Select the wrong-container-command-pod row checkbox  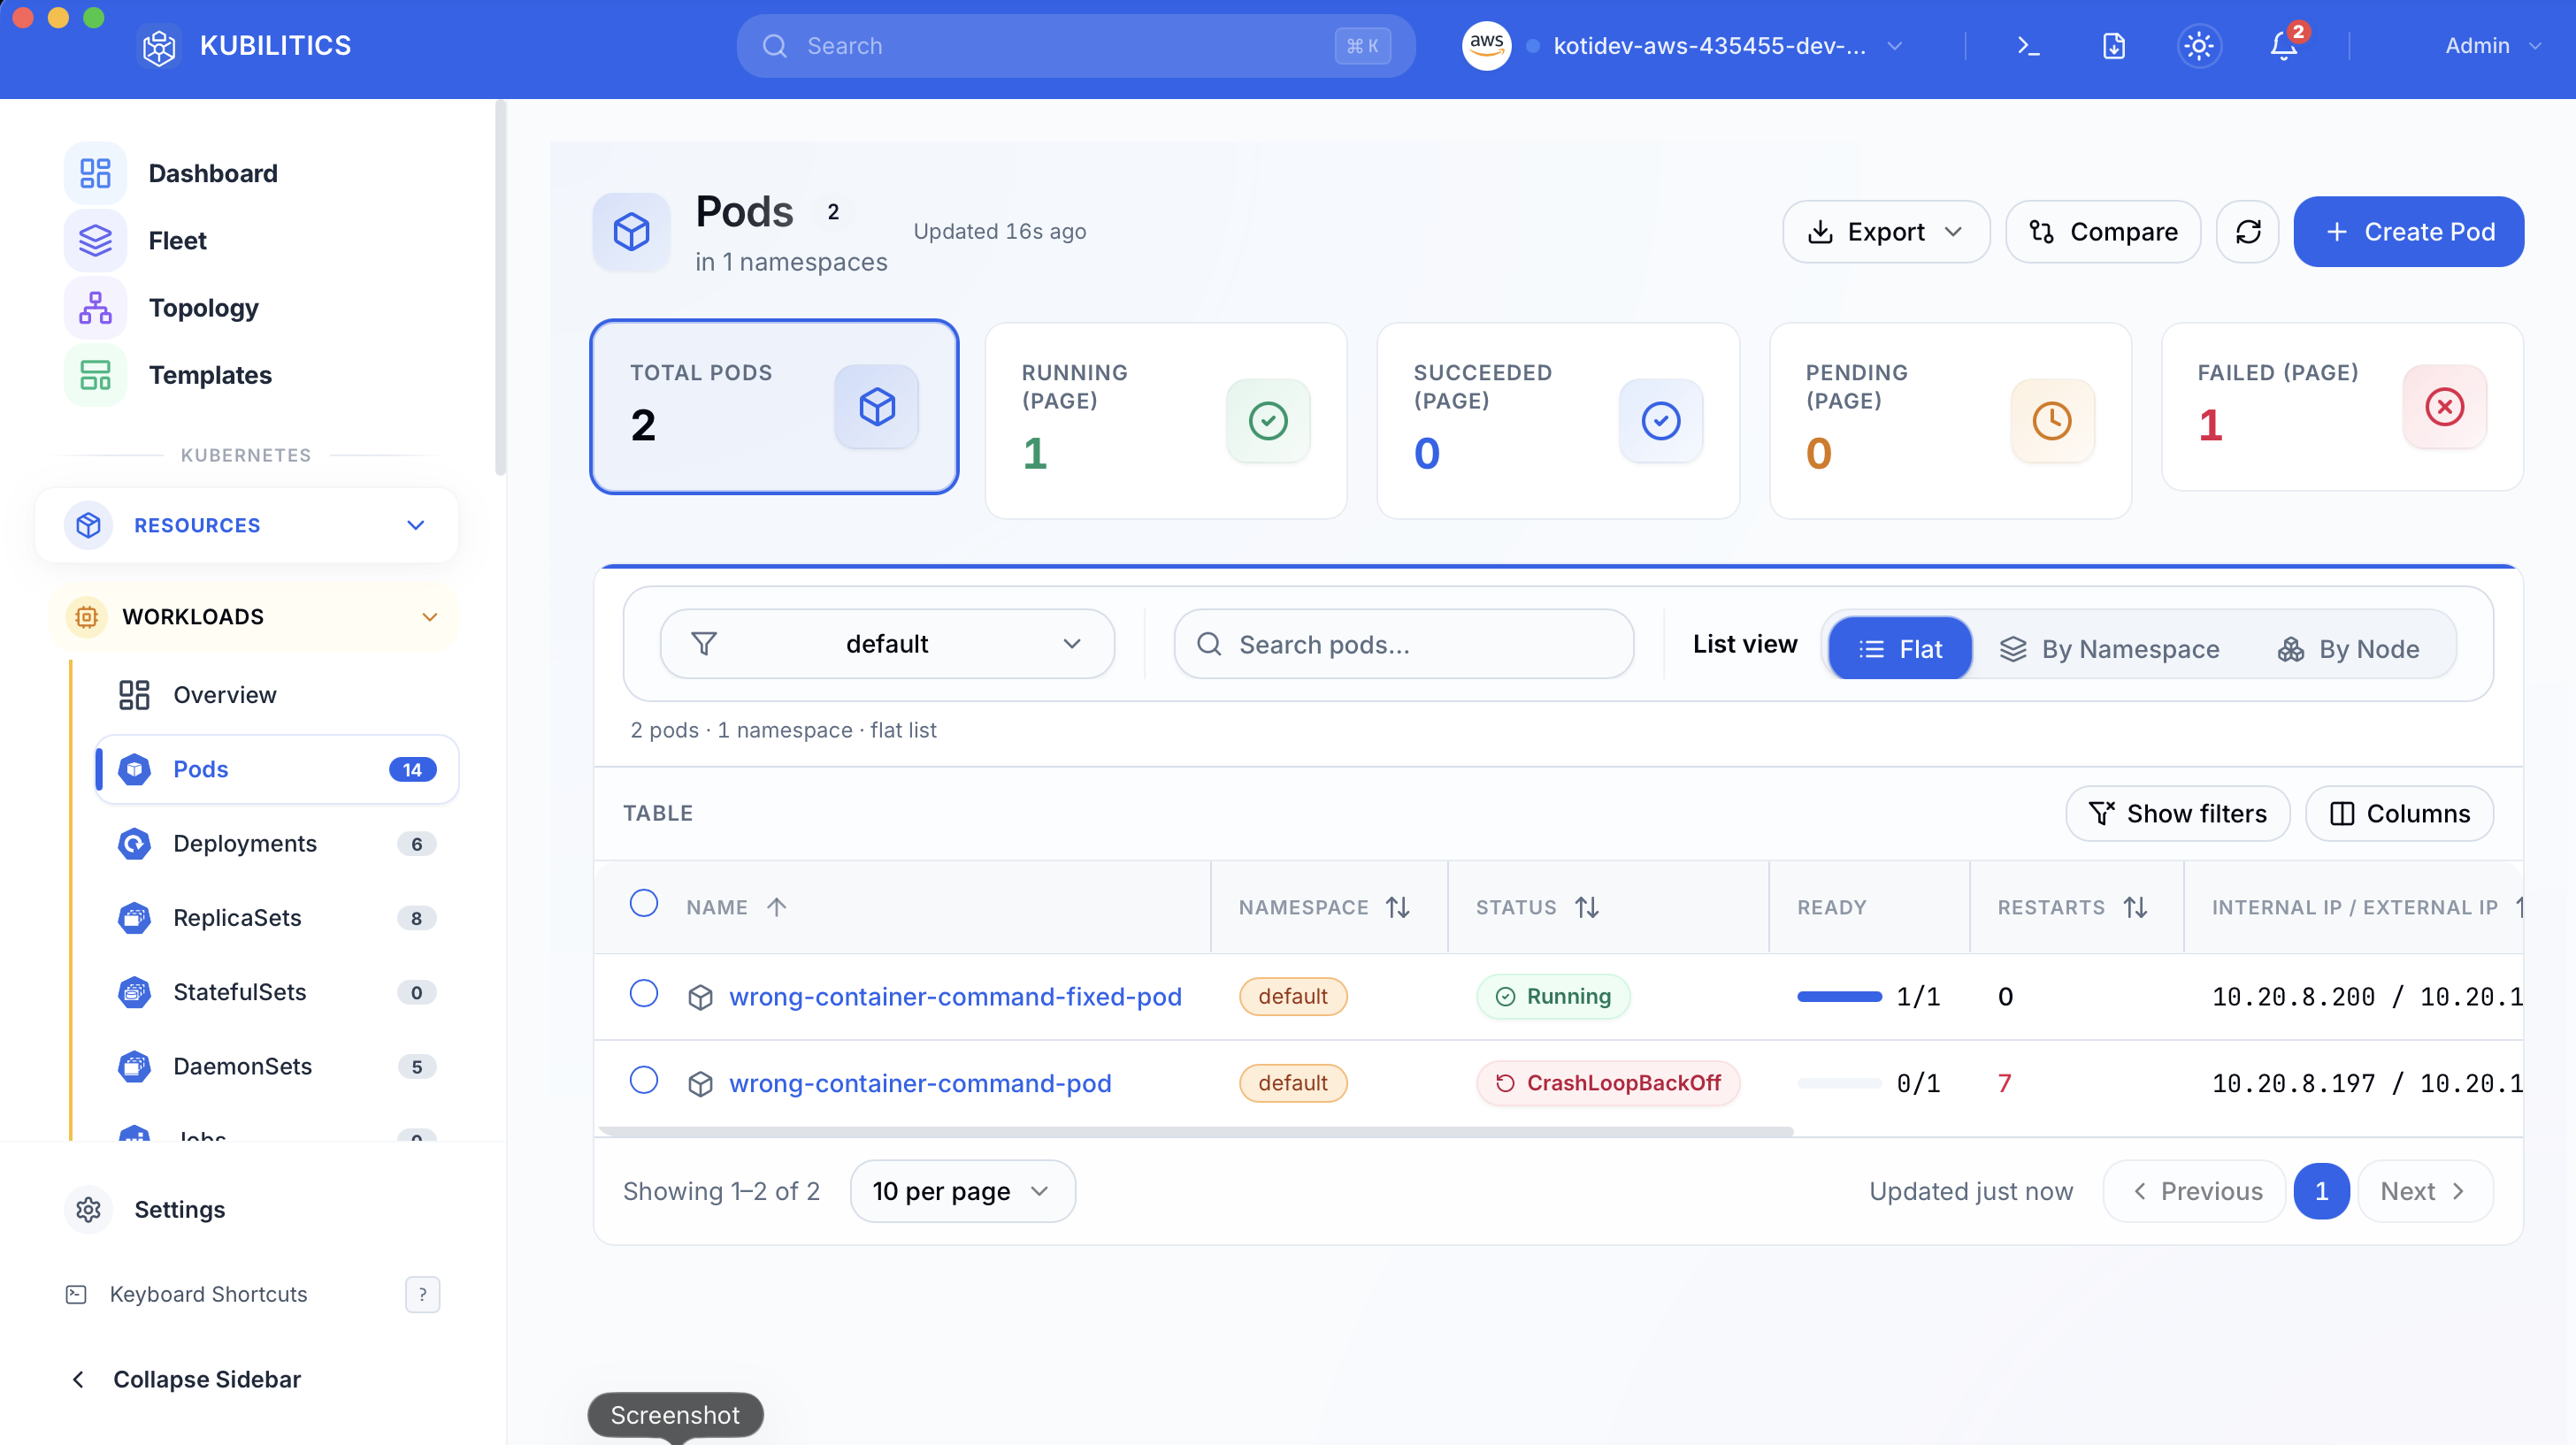coord(644,1081)
